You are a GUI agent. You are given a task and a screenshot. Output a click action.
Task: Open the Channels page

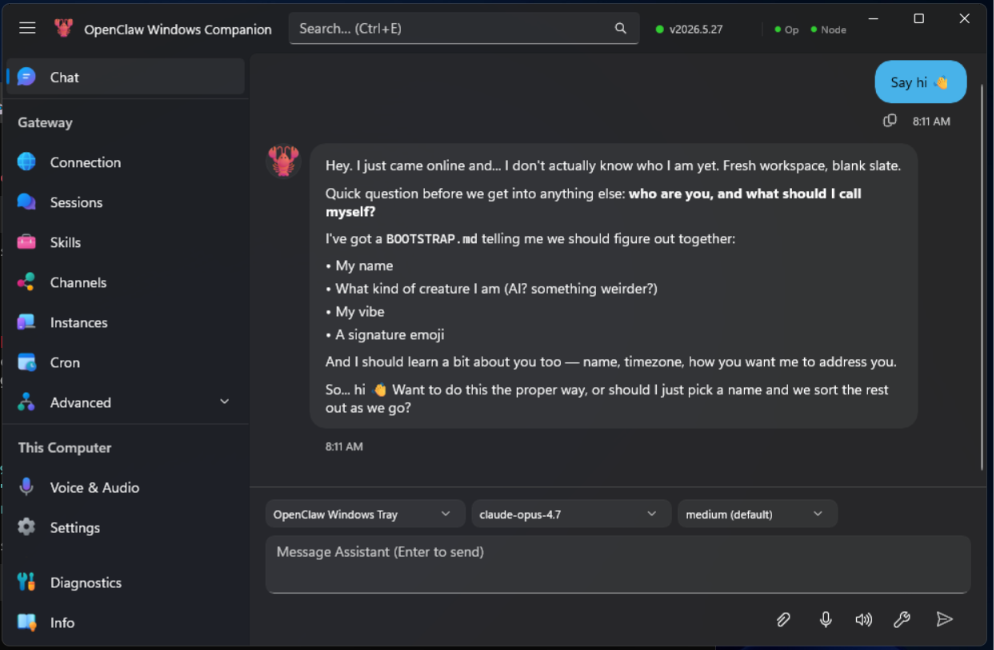coord(126,282)
